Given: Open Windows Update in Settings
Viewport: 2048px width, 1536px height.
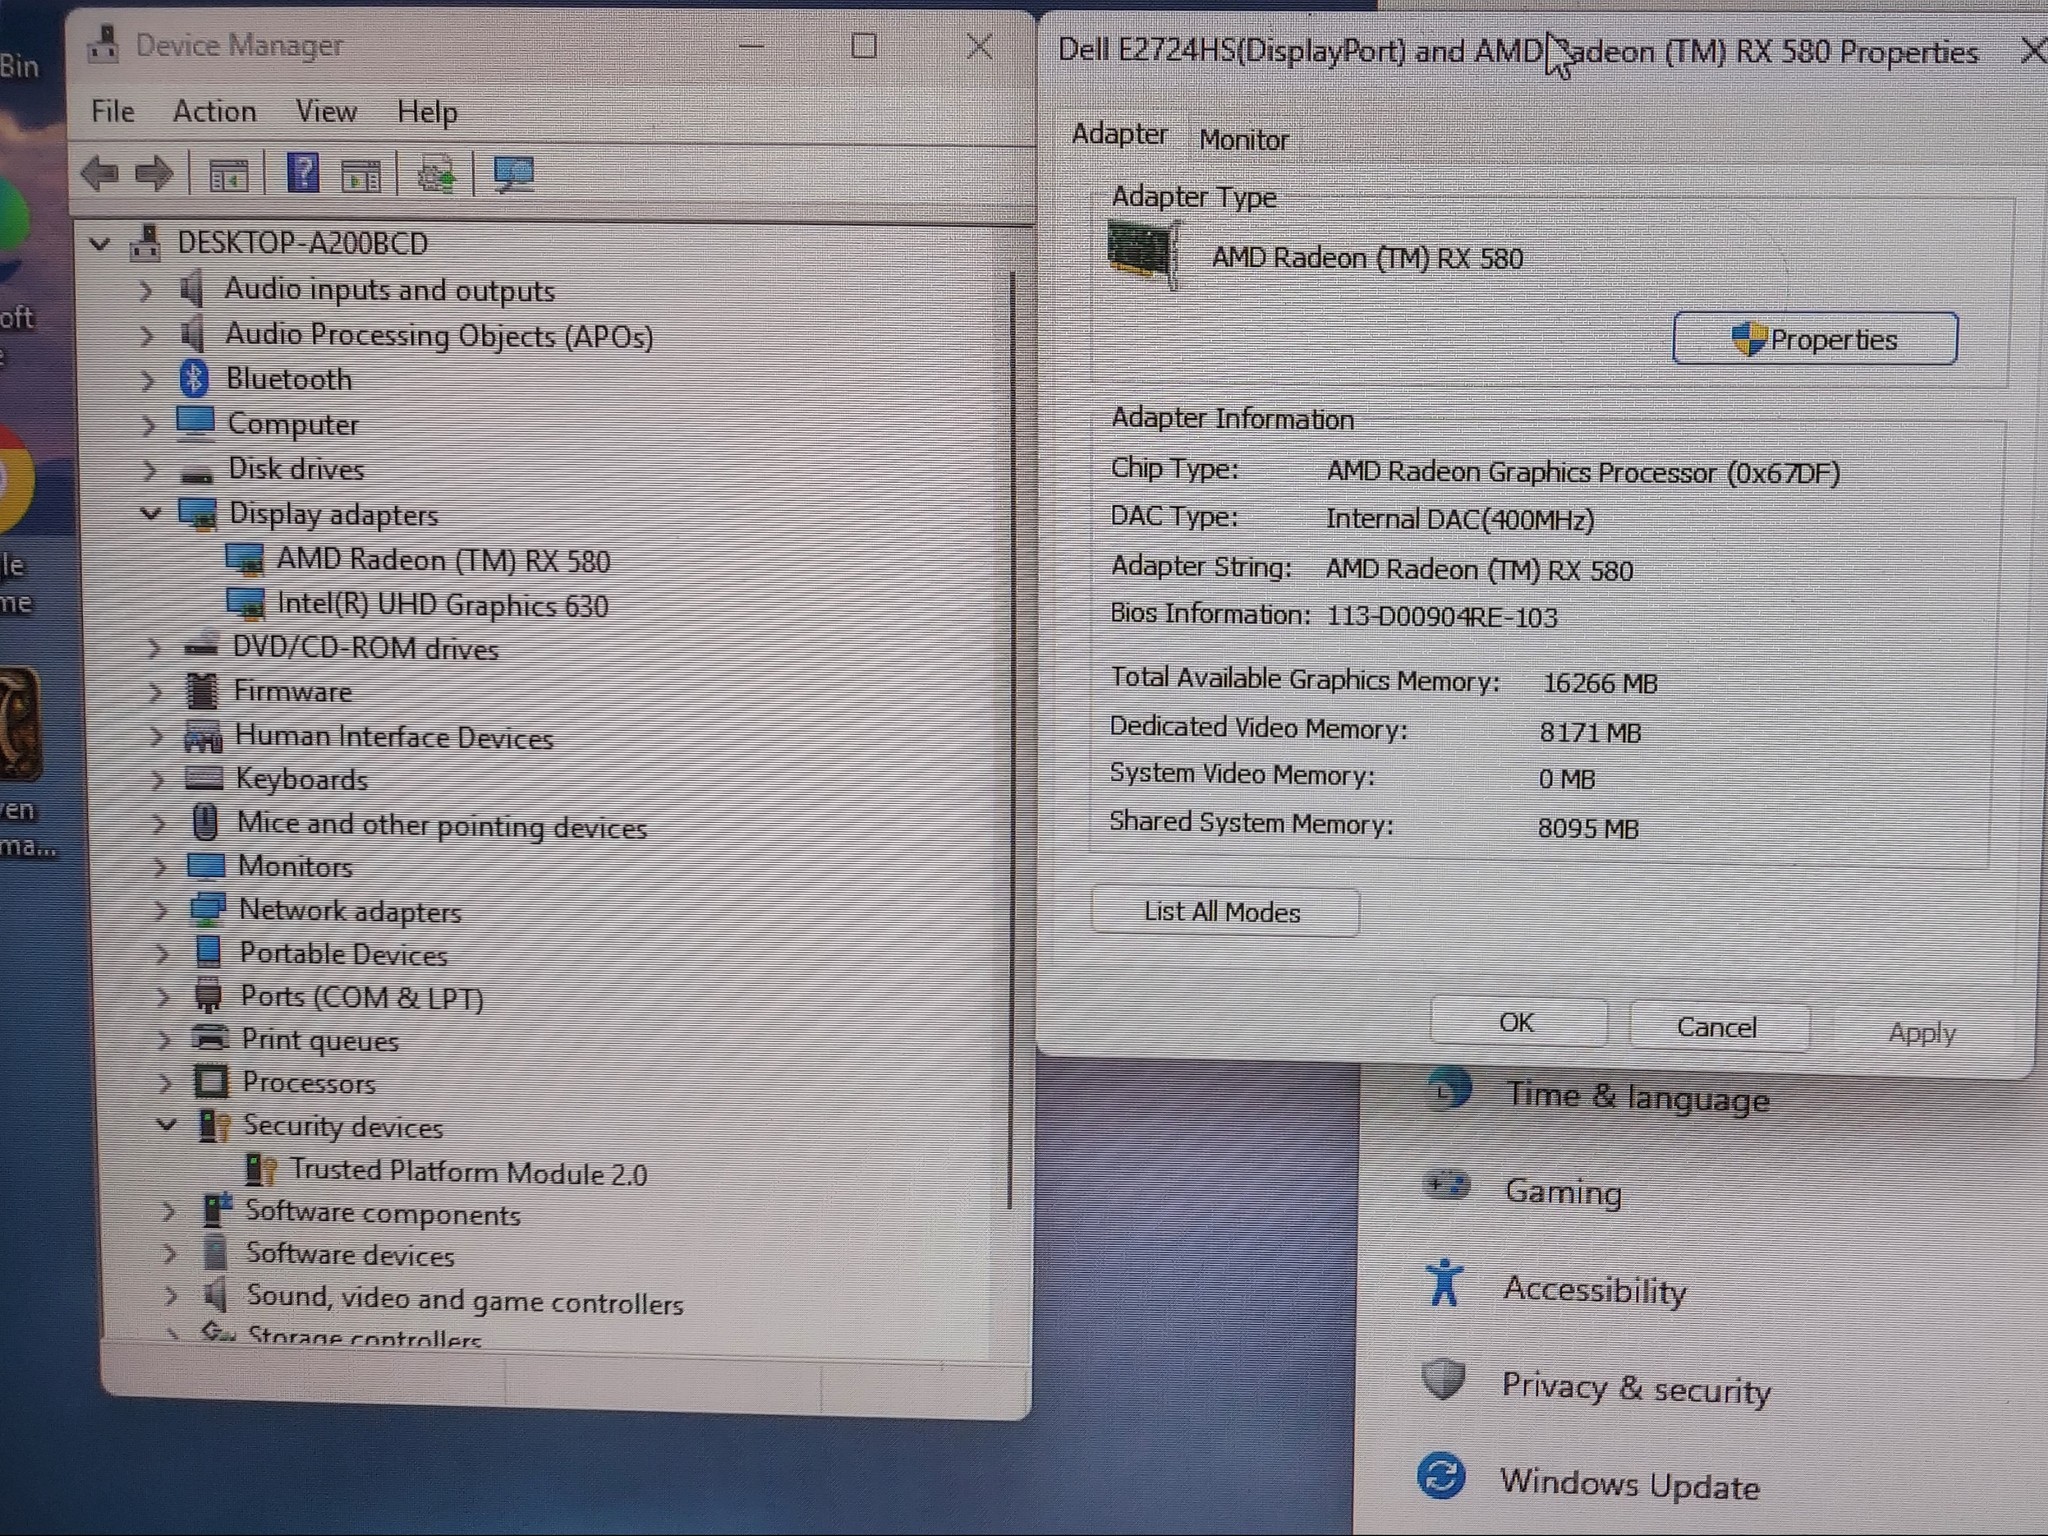Looking at the screenshot, I should click(x=1630, y=1485).
